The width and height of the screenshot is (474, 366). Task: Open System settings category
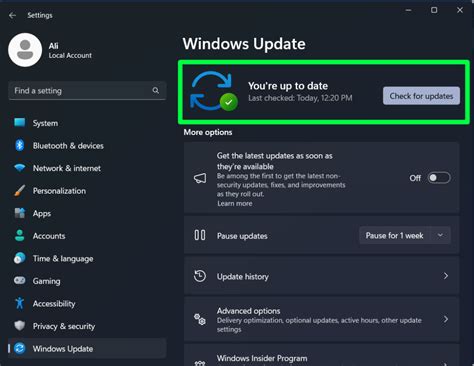[87, 123]
